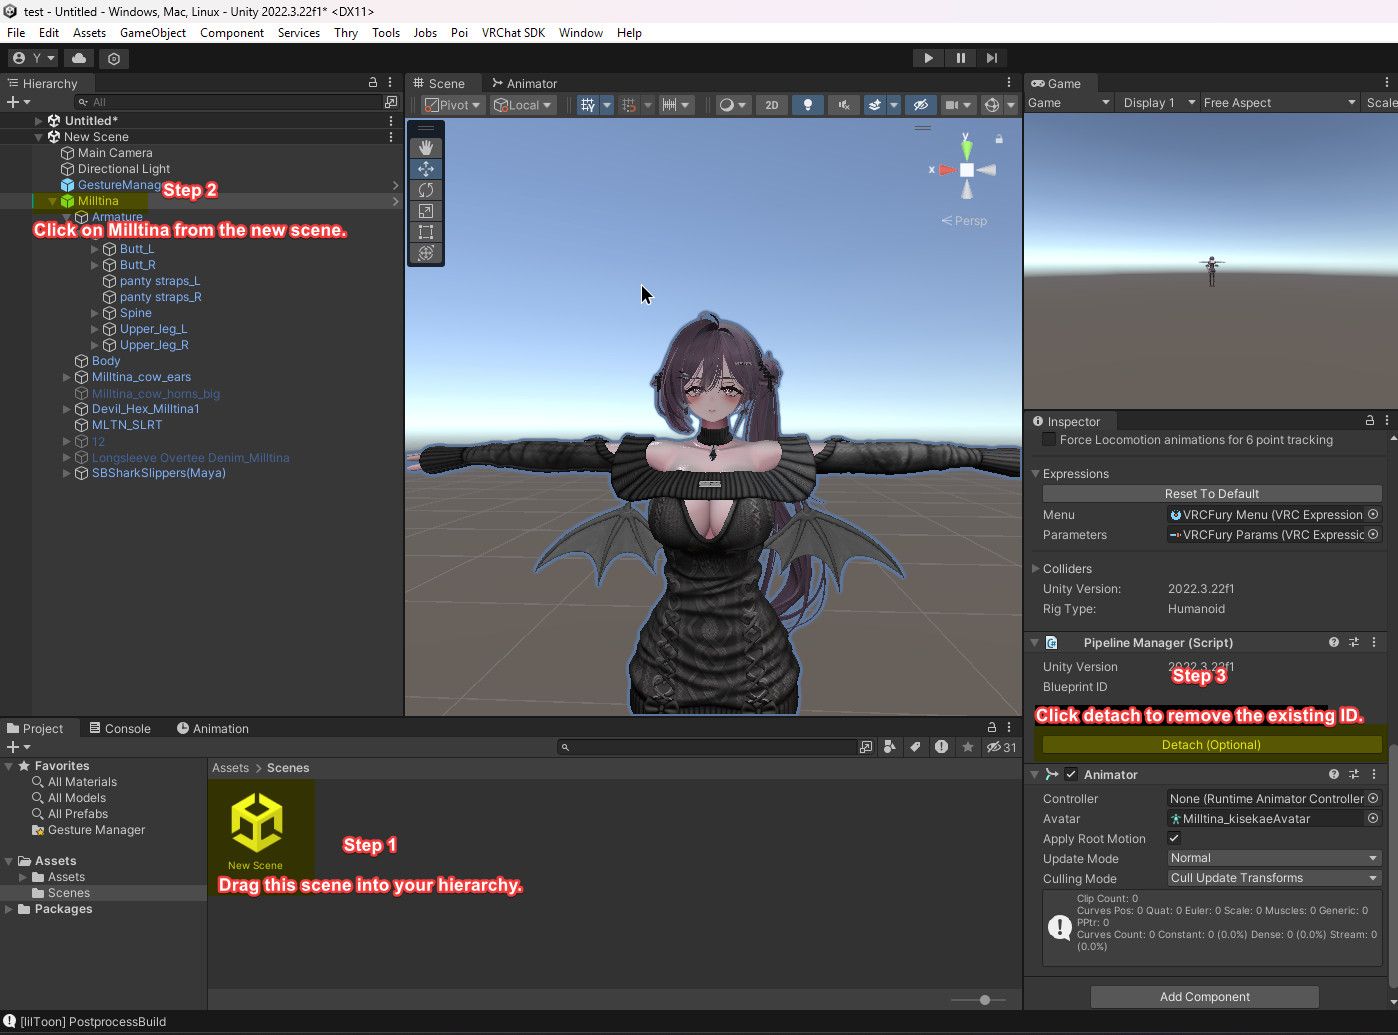This screenshot has height=1035, width=1398.
Task: Click Reset To Default button
Action: tap(1212, 493)
